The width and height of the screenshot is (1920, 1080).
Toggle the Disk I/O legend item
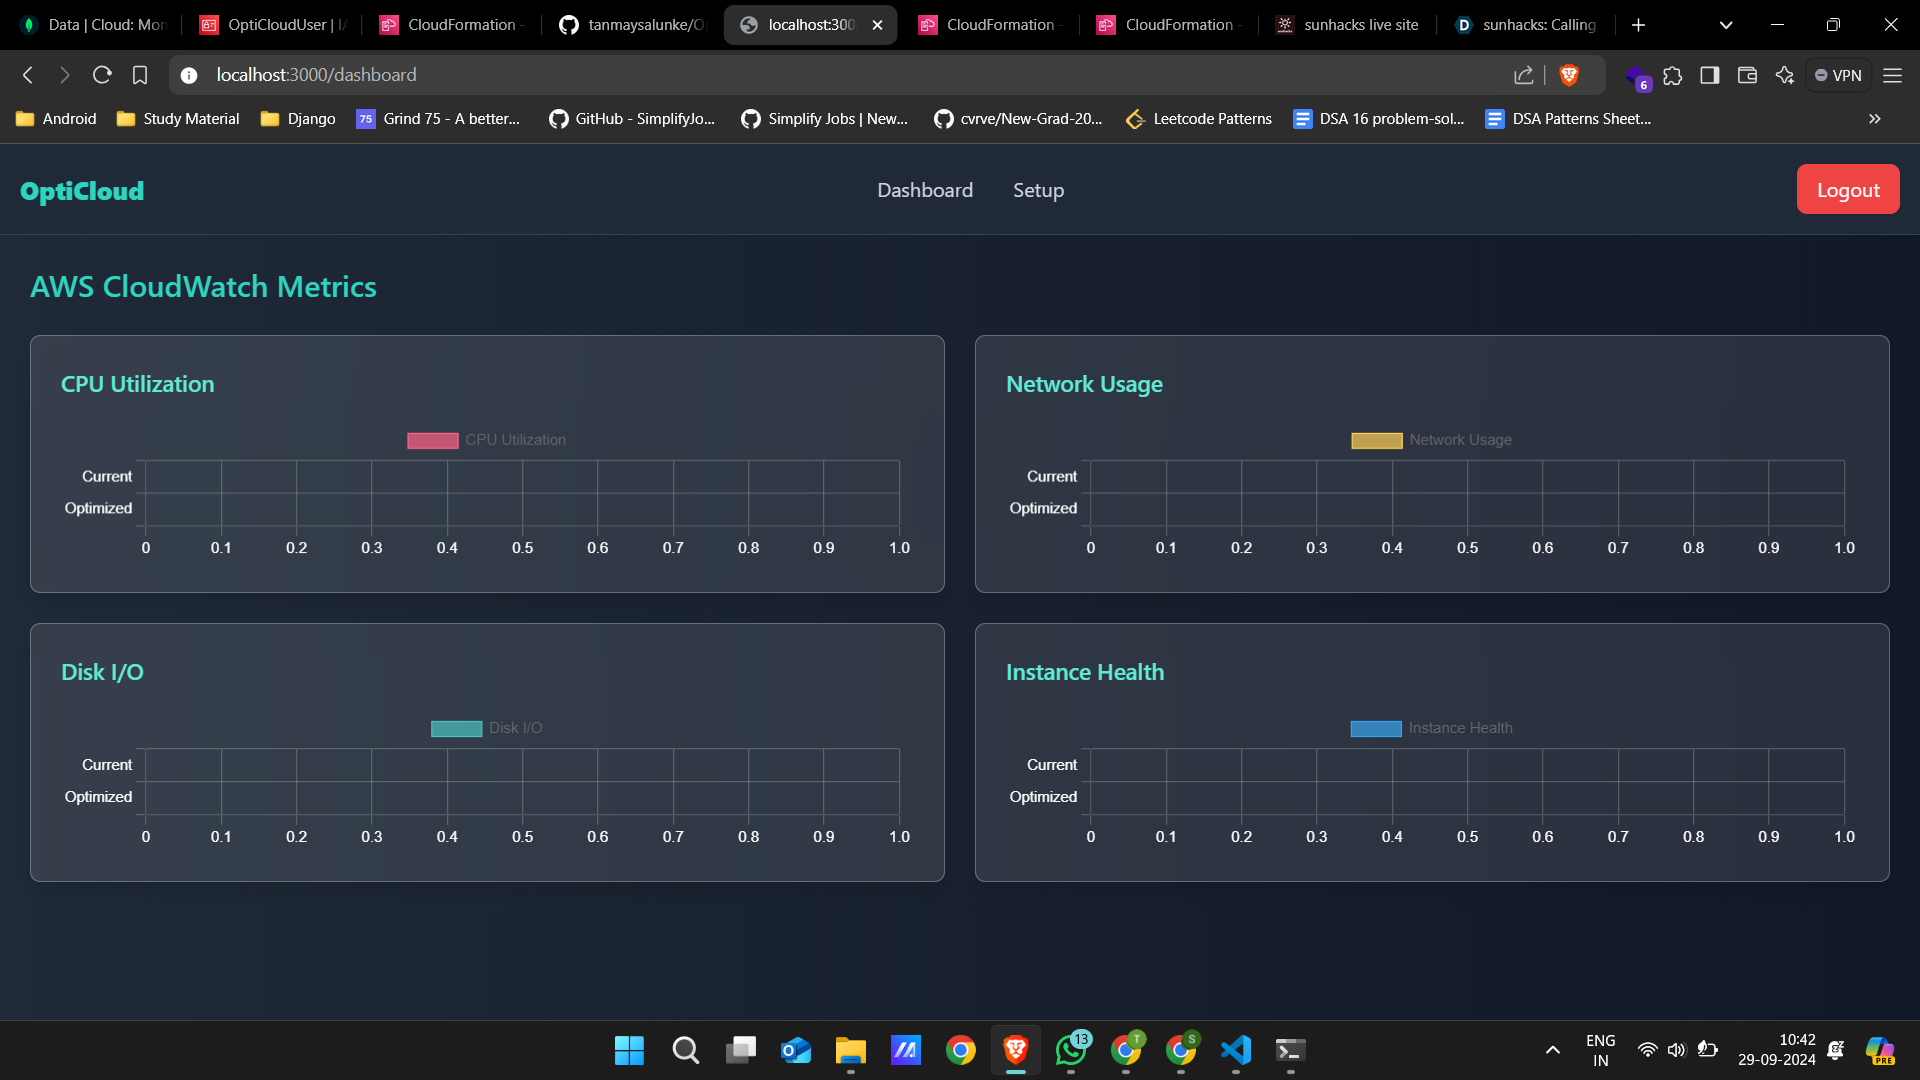pos(487,728)
